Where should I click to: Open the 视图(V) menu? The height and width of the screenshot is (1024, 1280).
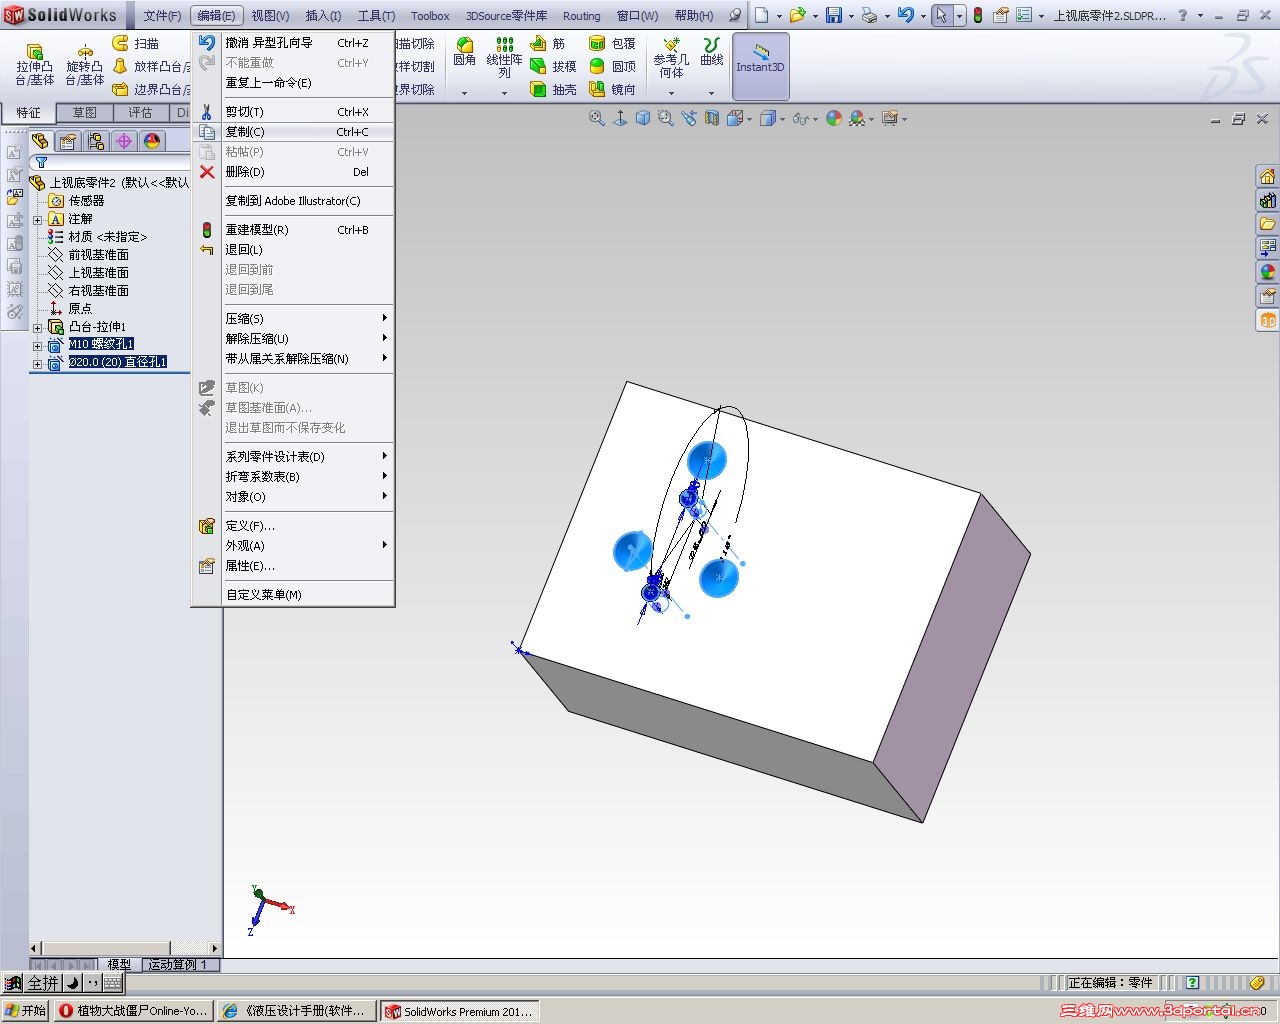[270, 16]
